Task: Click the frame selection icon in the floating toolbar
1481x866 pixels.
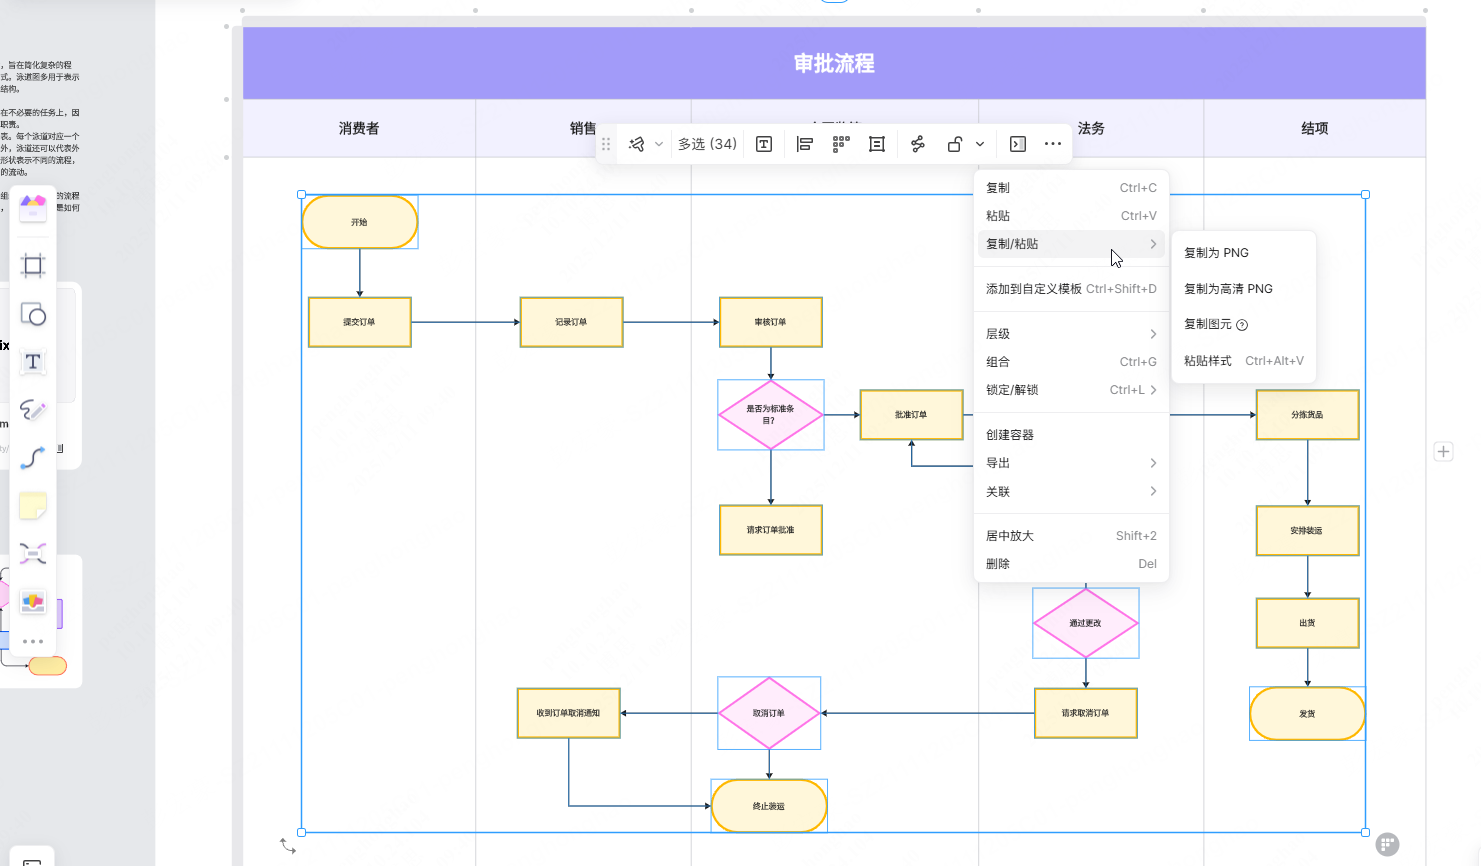Action: coord(877,144)
